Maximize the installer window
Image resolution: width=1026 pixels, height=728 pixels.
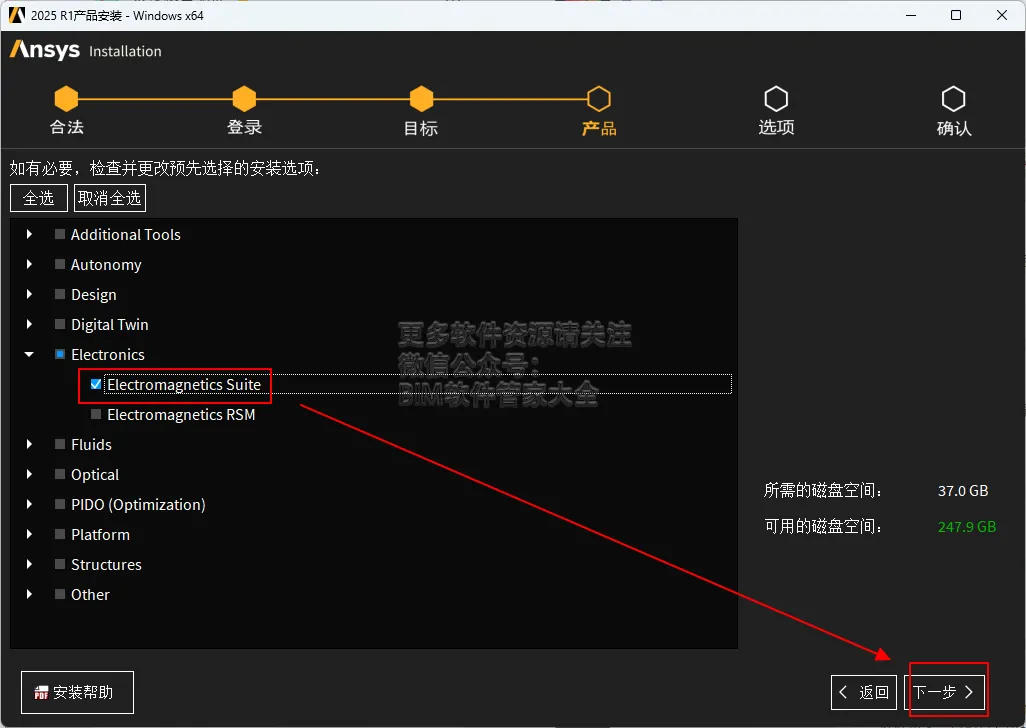[956, 15]
